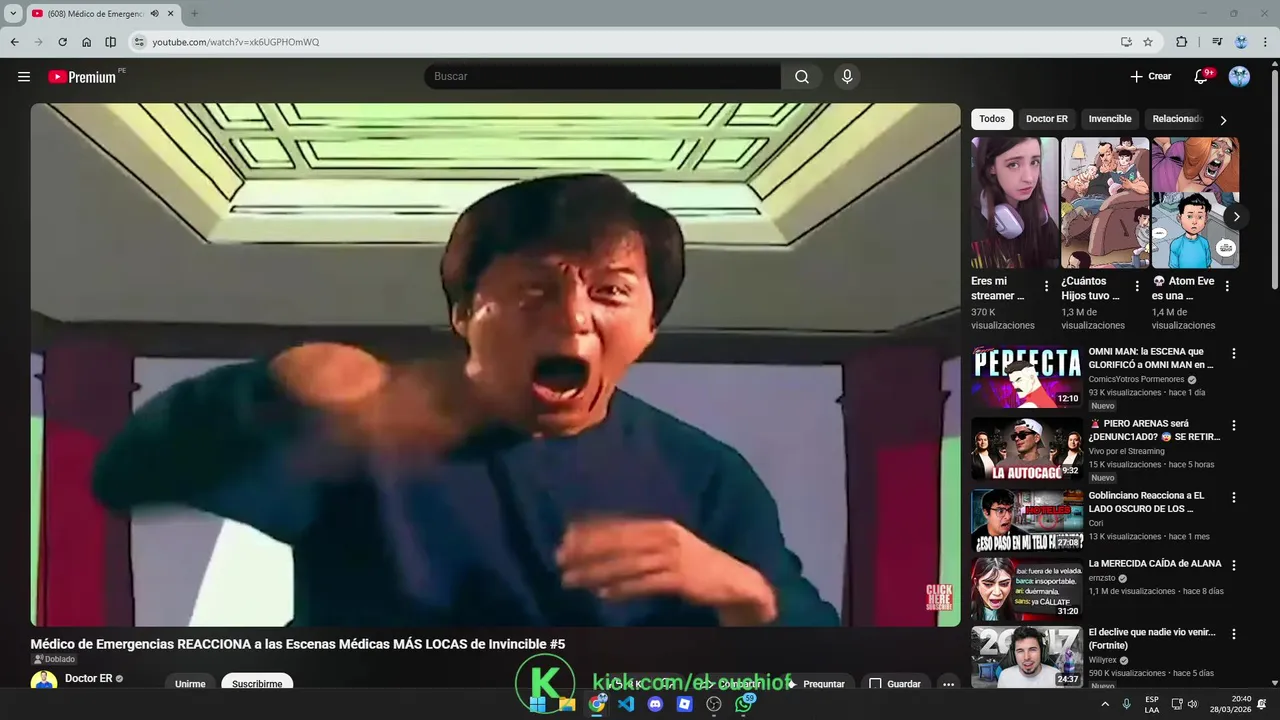Install app icon in the address bar
The width and height of the screenshot is (1280, 720).
coord(1126,42)
